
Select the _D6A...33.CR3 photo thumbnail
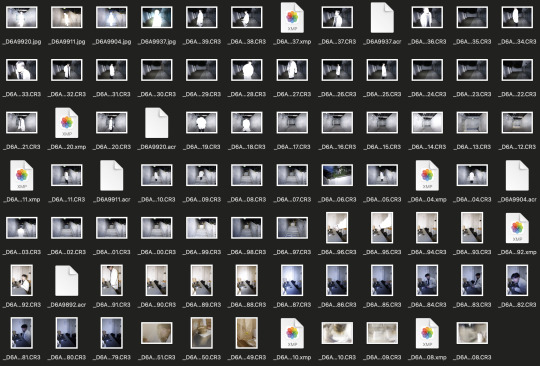pos(21,70)
